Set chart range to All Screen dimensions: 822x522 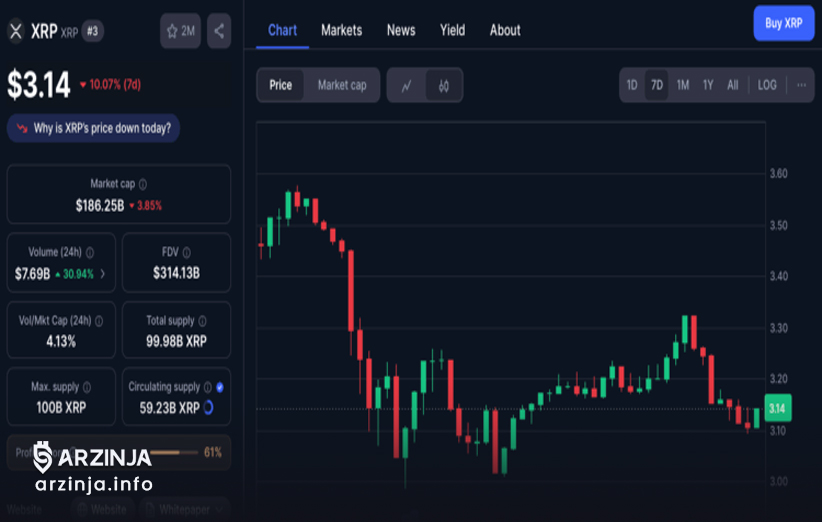click(732, 85)
